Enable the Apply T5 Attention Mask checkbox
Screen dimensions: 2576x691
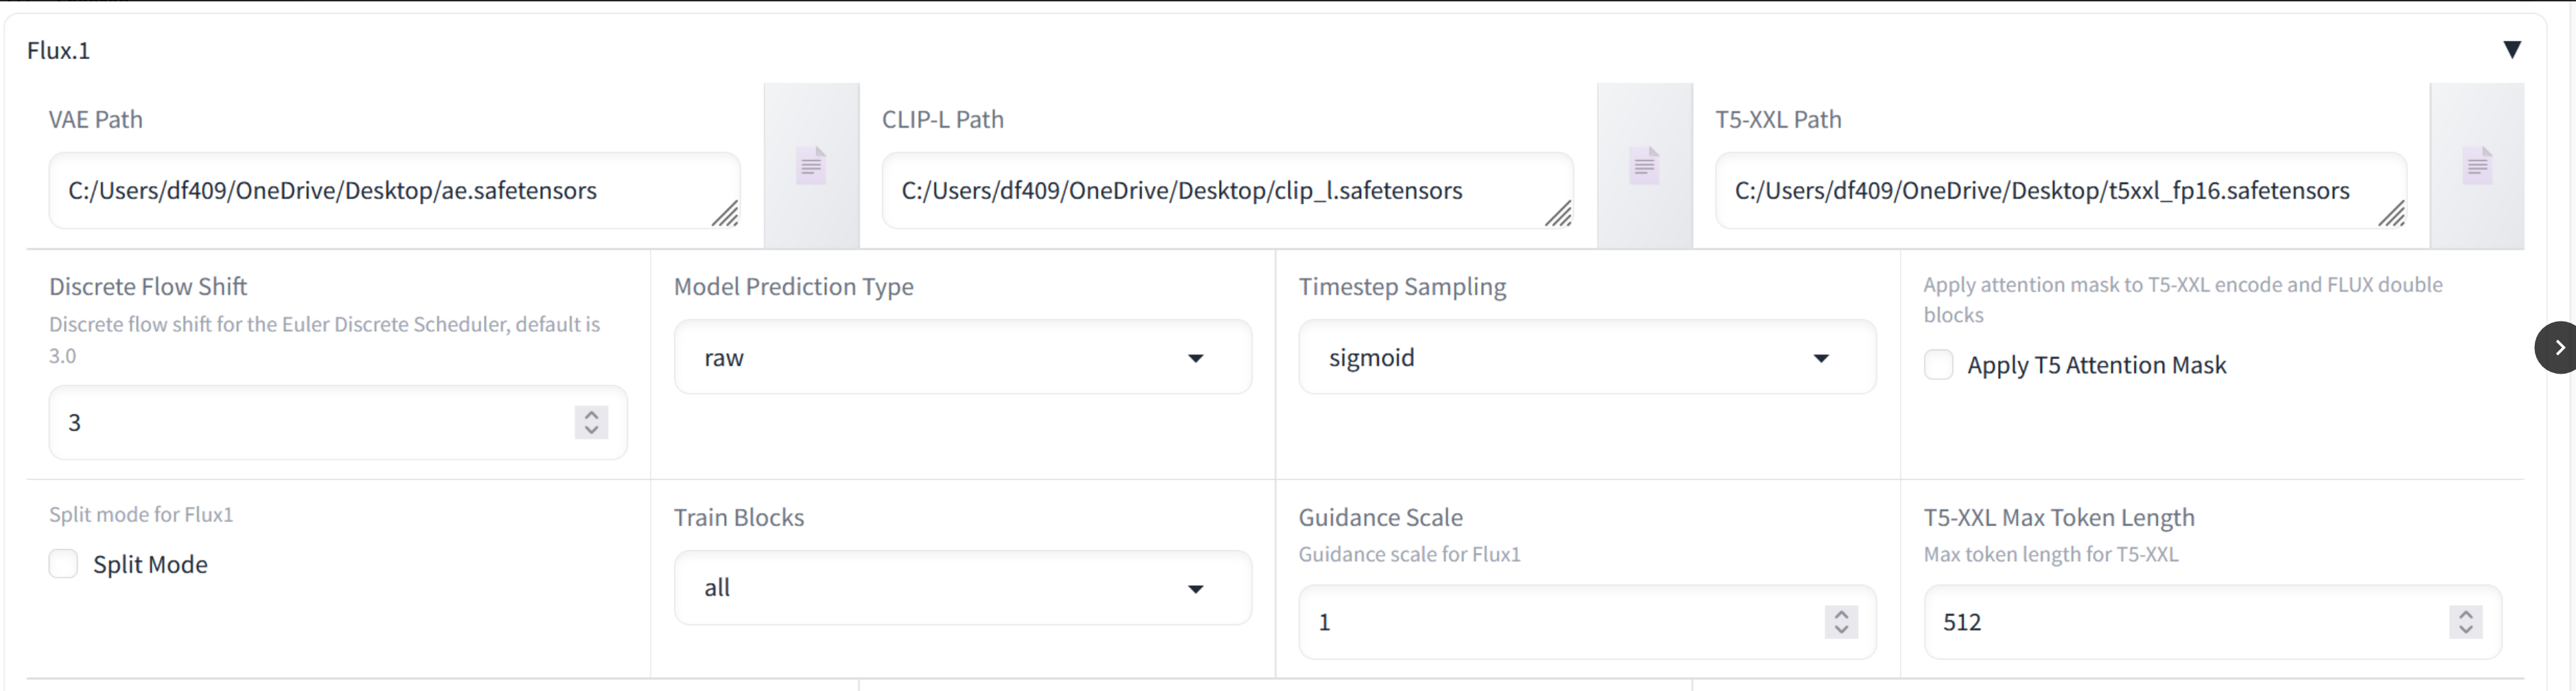click(1938, 365)
